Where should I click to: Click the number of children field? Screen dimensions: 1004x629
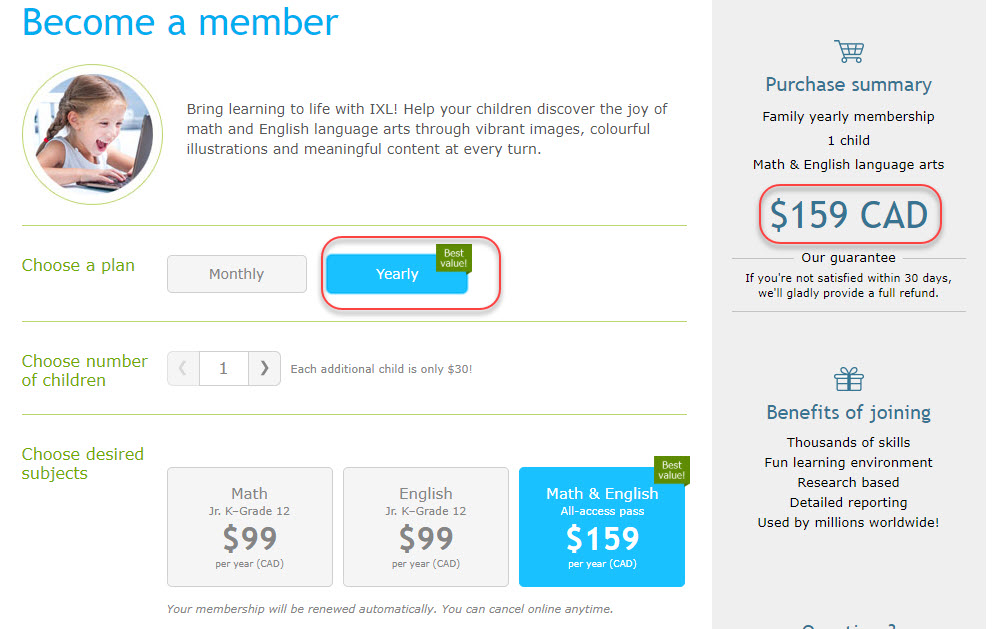pyautogui.click(x=223, y=368)
